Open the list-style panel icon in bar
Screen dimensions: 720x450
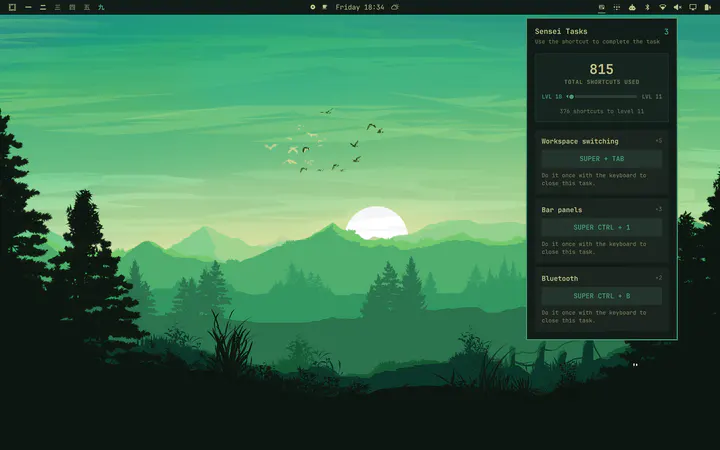click(617, 7)
